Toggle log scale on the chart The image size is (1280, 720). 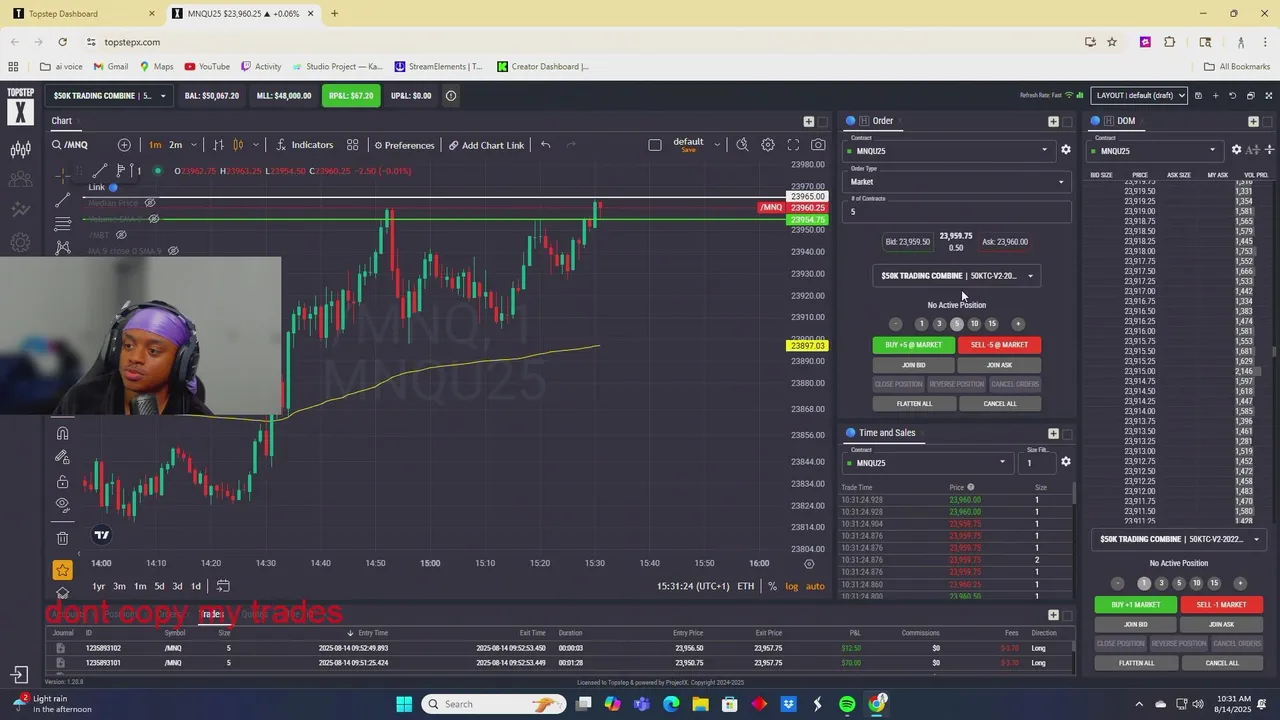coord(792,586)
